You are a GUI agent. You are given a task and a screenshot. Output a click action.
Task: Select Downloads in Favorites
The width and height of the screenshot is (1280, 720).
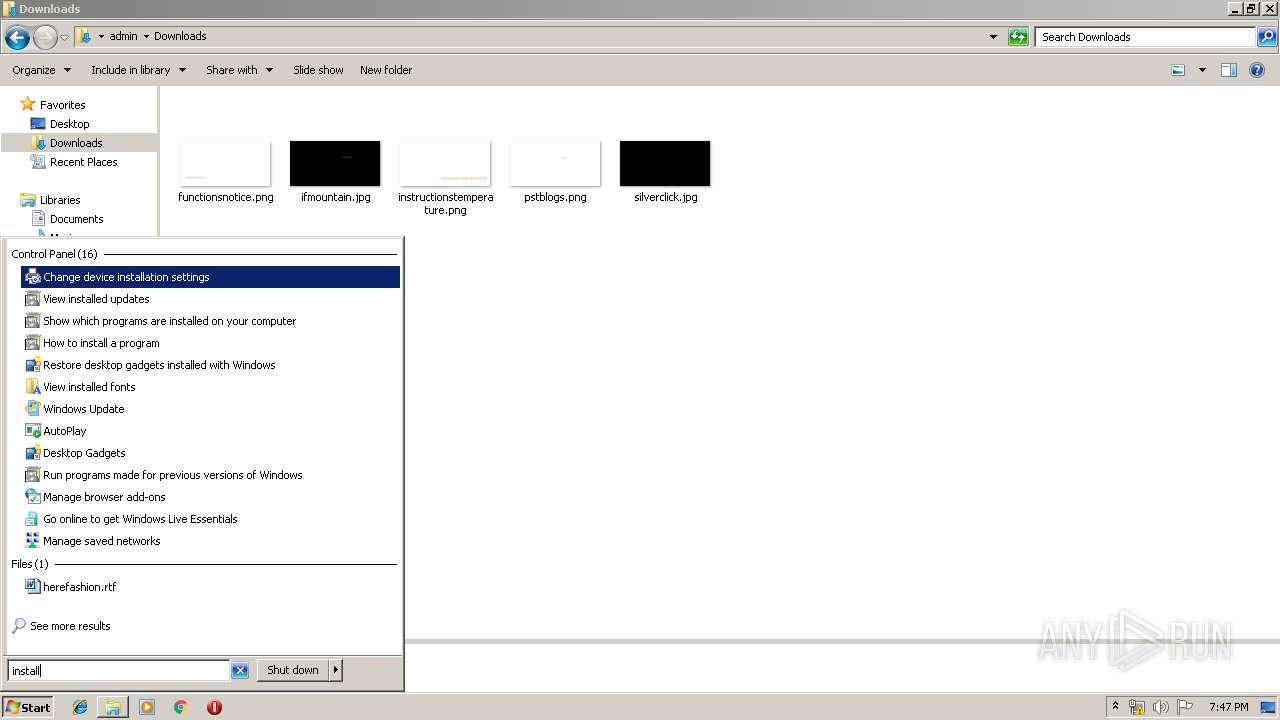[76, 143]
